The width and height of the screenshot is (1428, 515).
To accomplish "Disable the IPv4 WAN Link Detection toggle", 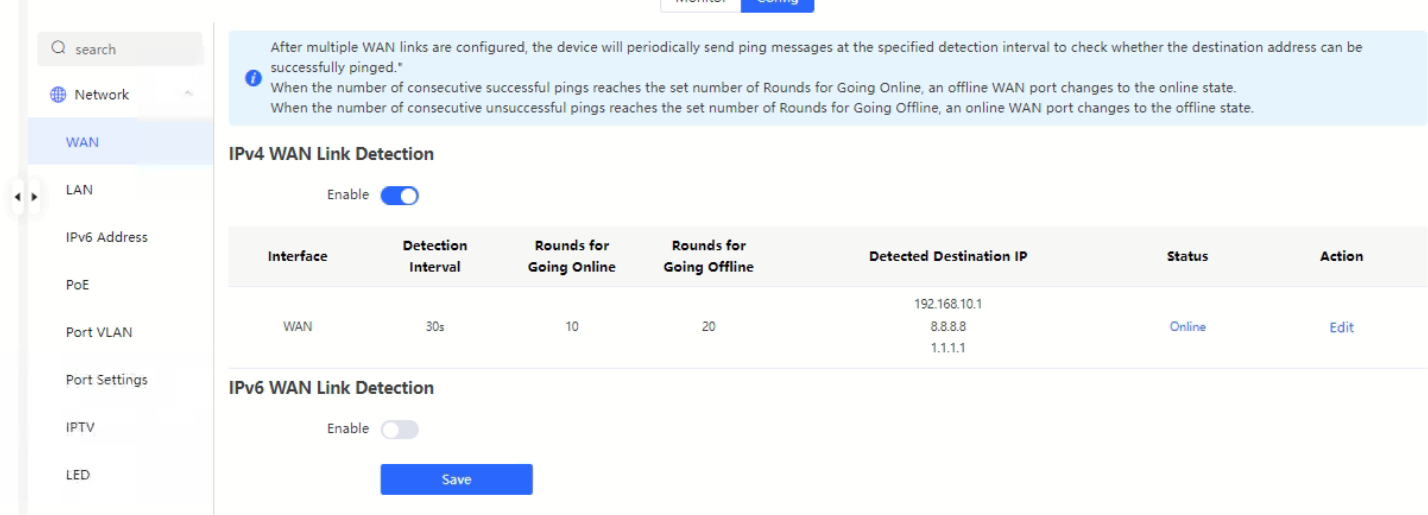I will tap(399, 195).
